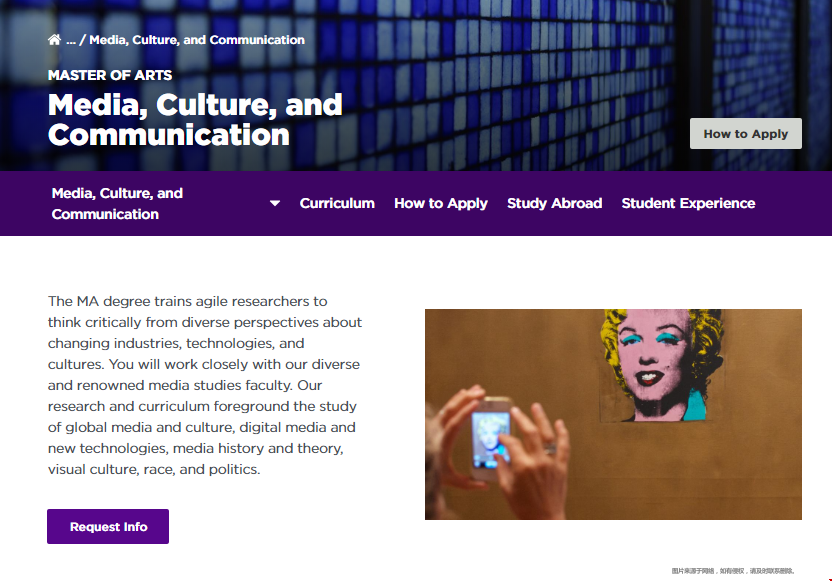Go to the home breadcrumb icon

click(54, 40)
